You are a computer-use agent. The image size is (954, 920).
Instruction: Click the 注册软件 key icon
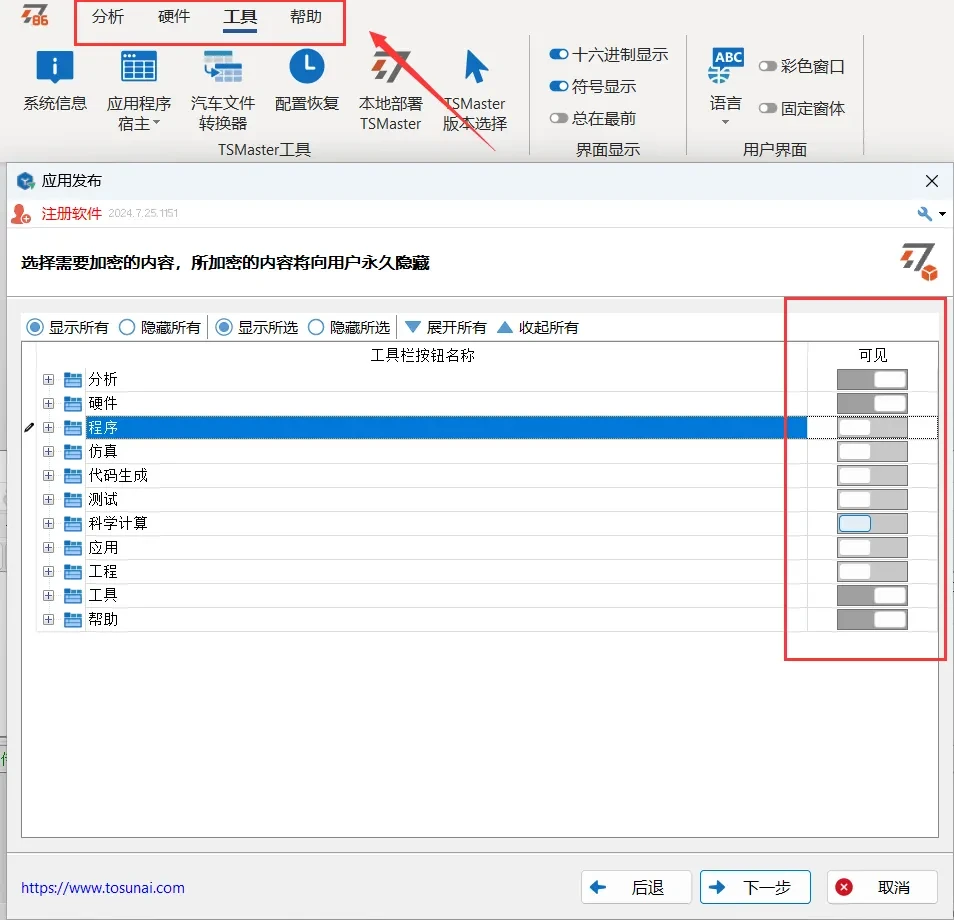click(x=22, y=213)
